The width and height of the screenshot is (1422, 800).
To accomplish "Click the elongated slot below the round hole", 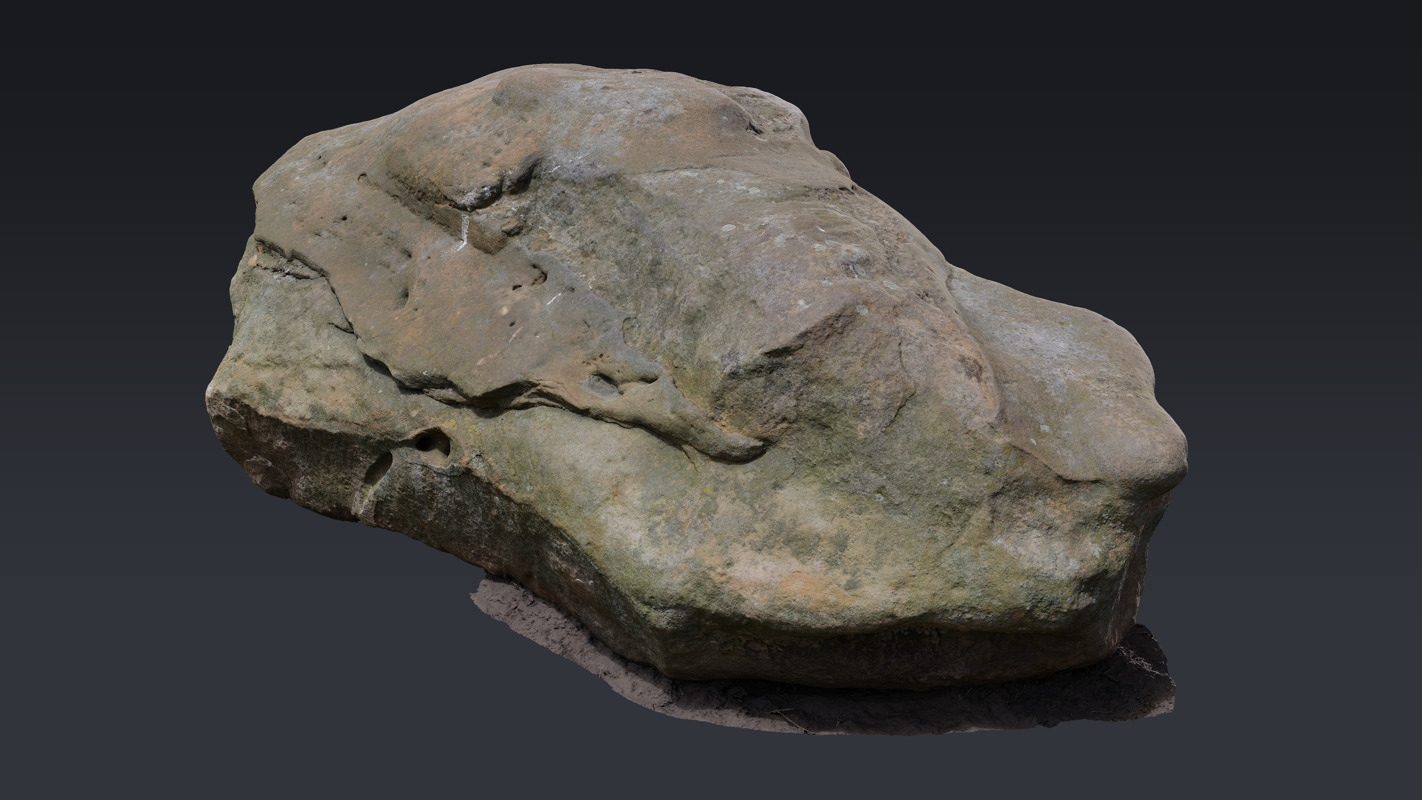I will 378,468.
